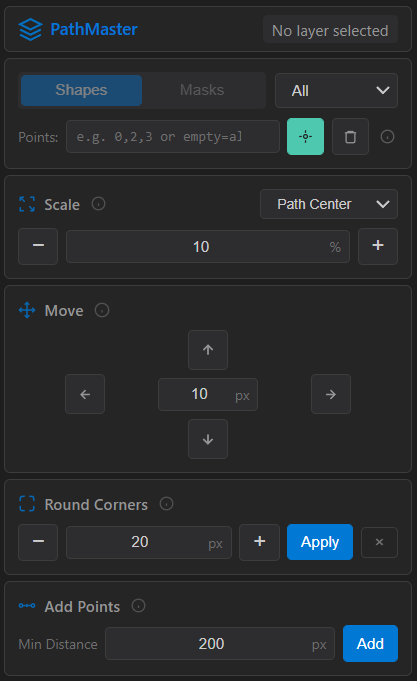The height and width of the screenshot is (681, 417).
Task: Click the Points: label
Action: point(38,137)
